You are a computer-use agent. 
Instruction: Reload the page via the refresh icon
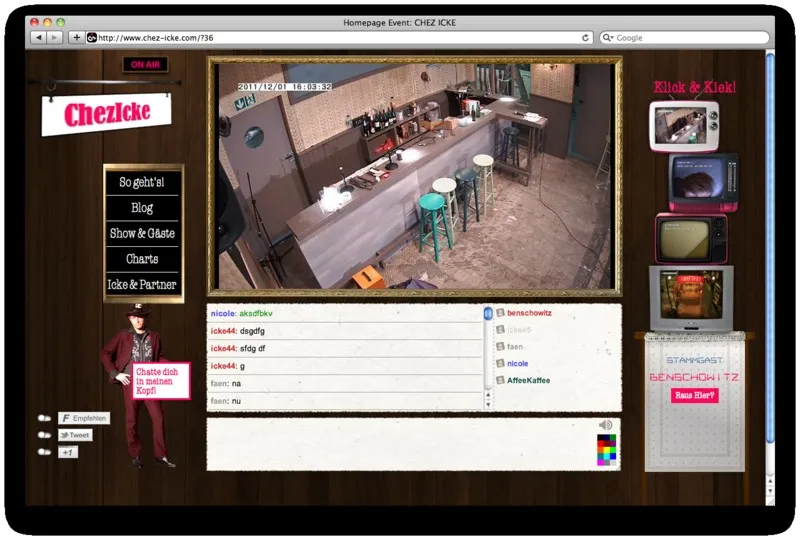coord(585,37)
